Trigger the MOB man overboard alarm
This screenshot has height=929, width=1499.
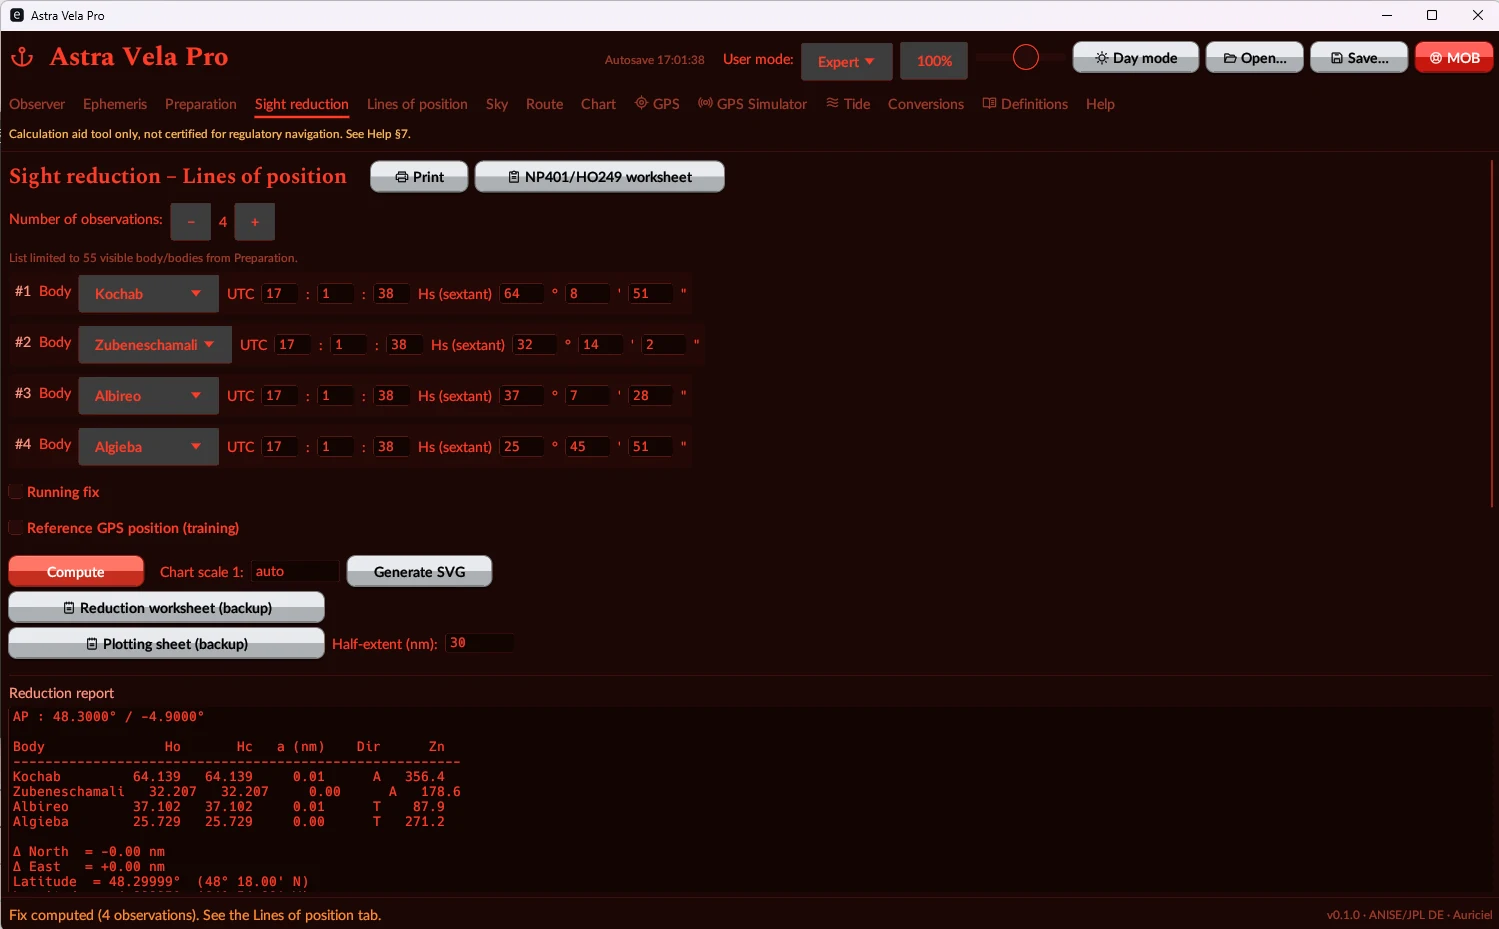pos(1454,58)
